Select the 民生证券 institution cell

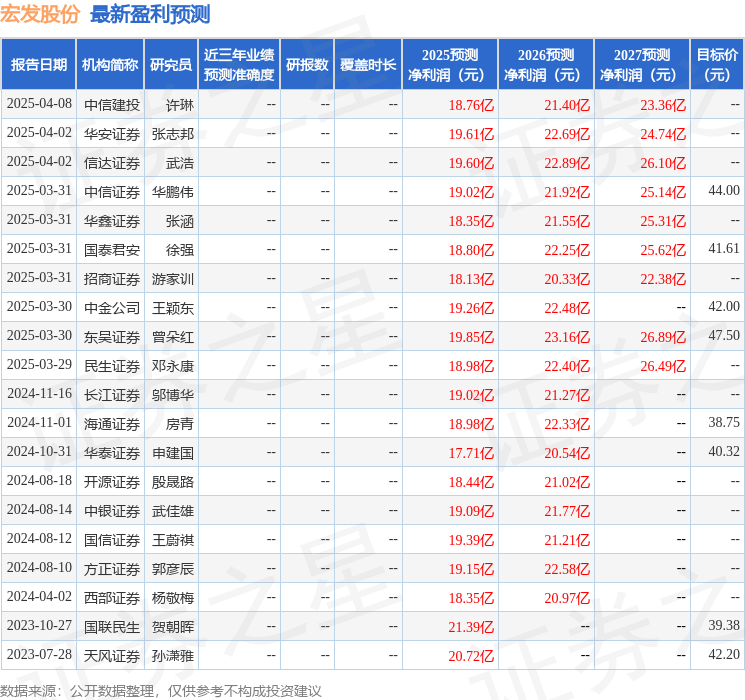[112, 366]
